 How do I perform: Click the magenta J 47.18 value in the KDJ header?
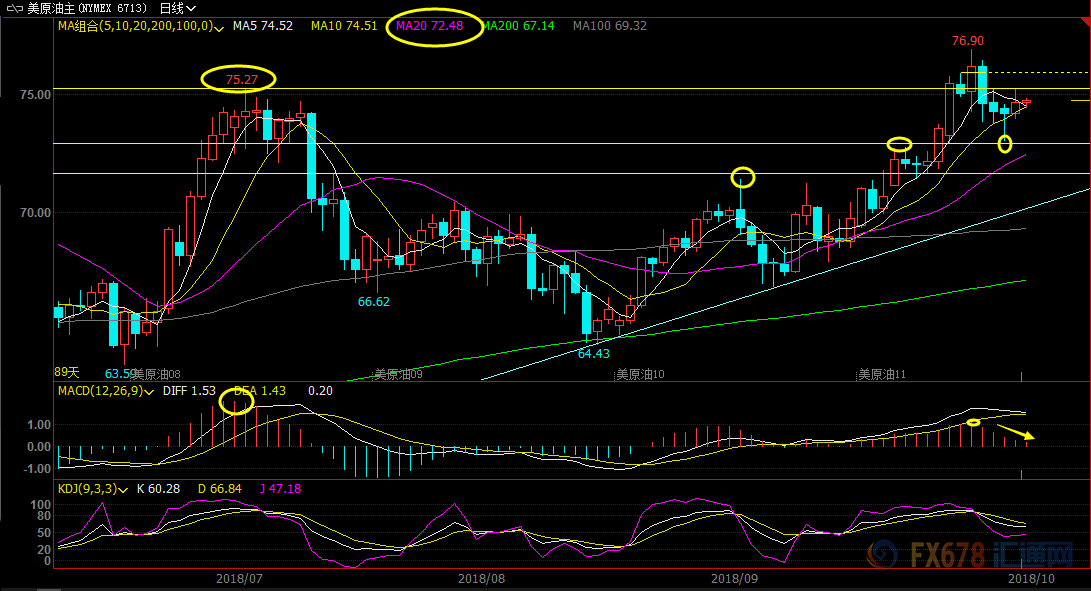[279, 489]
